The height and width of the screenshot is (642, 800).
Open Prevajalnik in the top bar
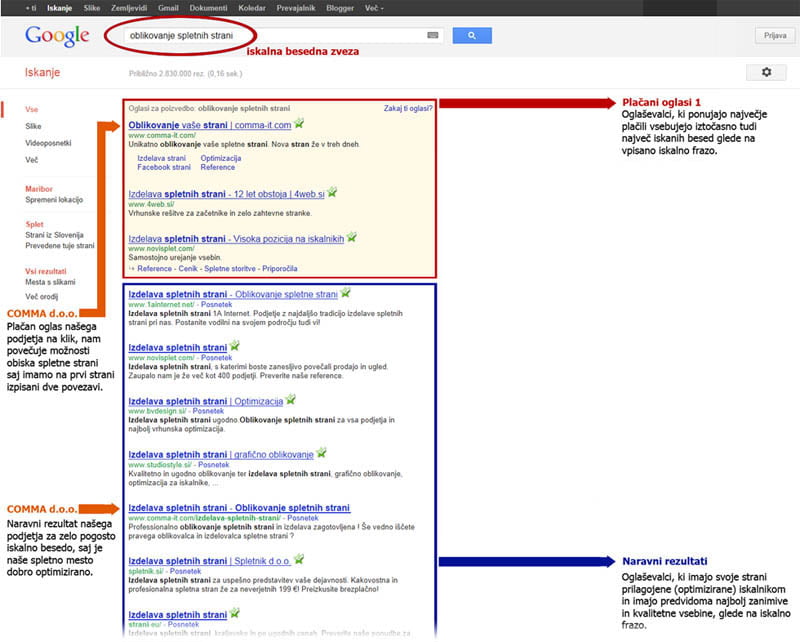[296, 8]
